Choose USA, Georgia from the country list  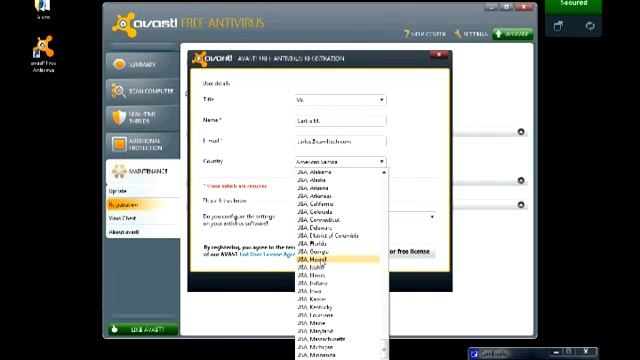pos(338,252)
